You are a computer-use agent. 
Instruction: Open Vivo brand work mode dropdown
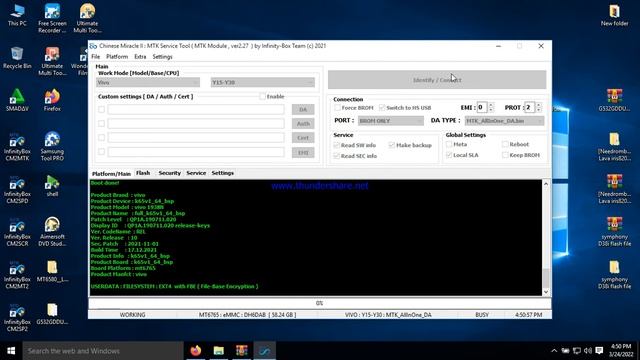[148, 82]
